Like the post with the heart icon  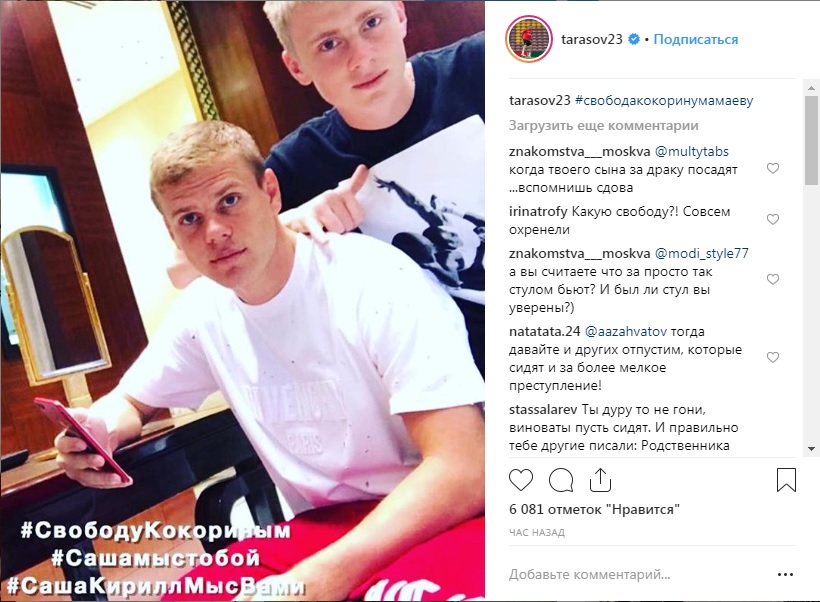(521, 480)
